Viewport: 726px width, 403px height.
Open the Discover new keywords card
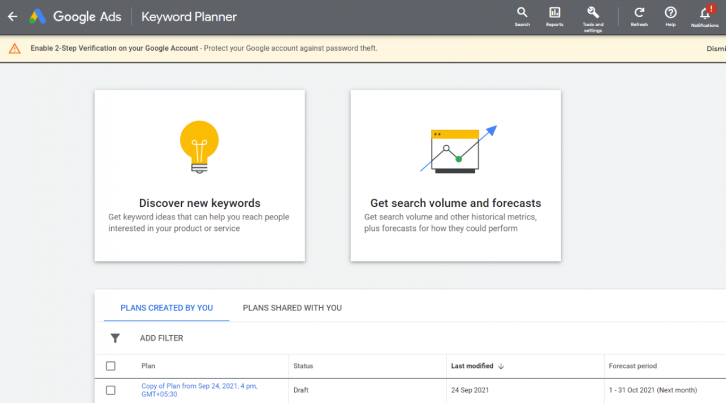click(200, 176)
